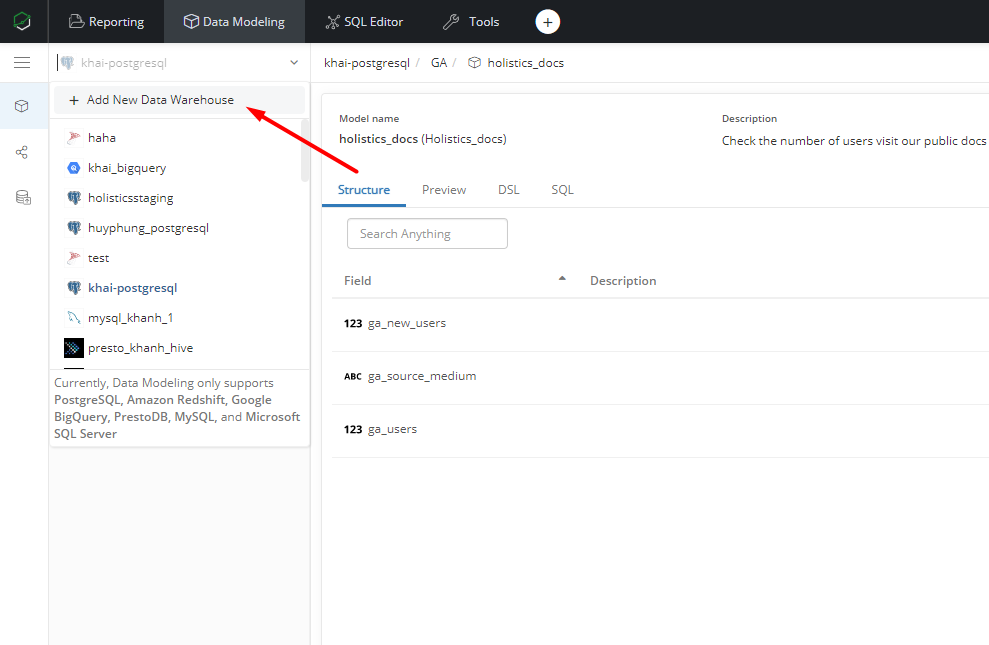This screenshot has height=645, width=989.
Task: Click the model description text
Action: click(854, 141)
